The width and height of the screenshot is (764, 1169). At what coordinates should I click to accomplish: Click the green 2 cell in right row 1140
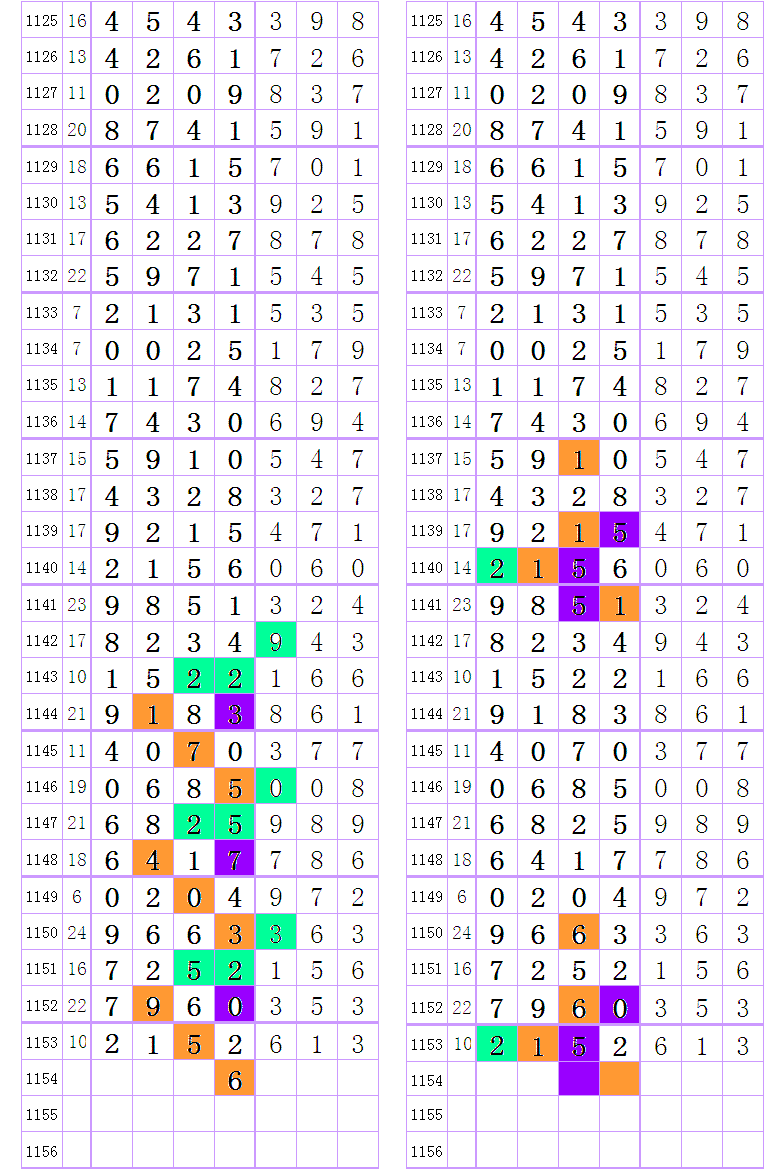(x=497, y=568)
